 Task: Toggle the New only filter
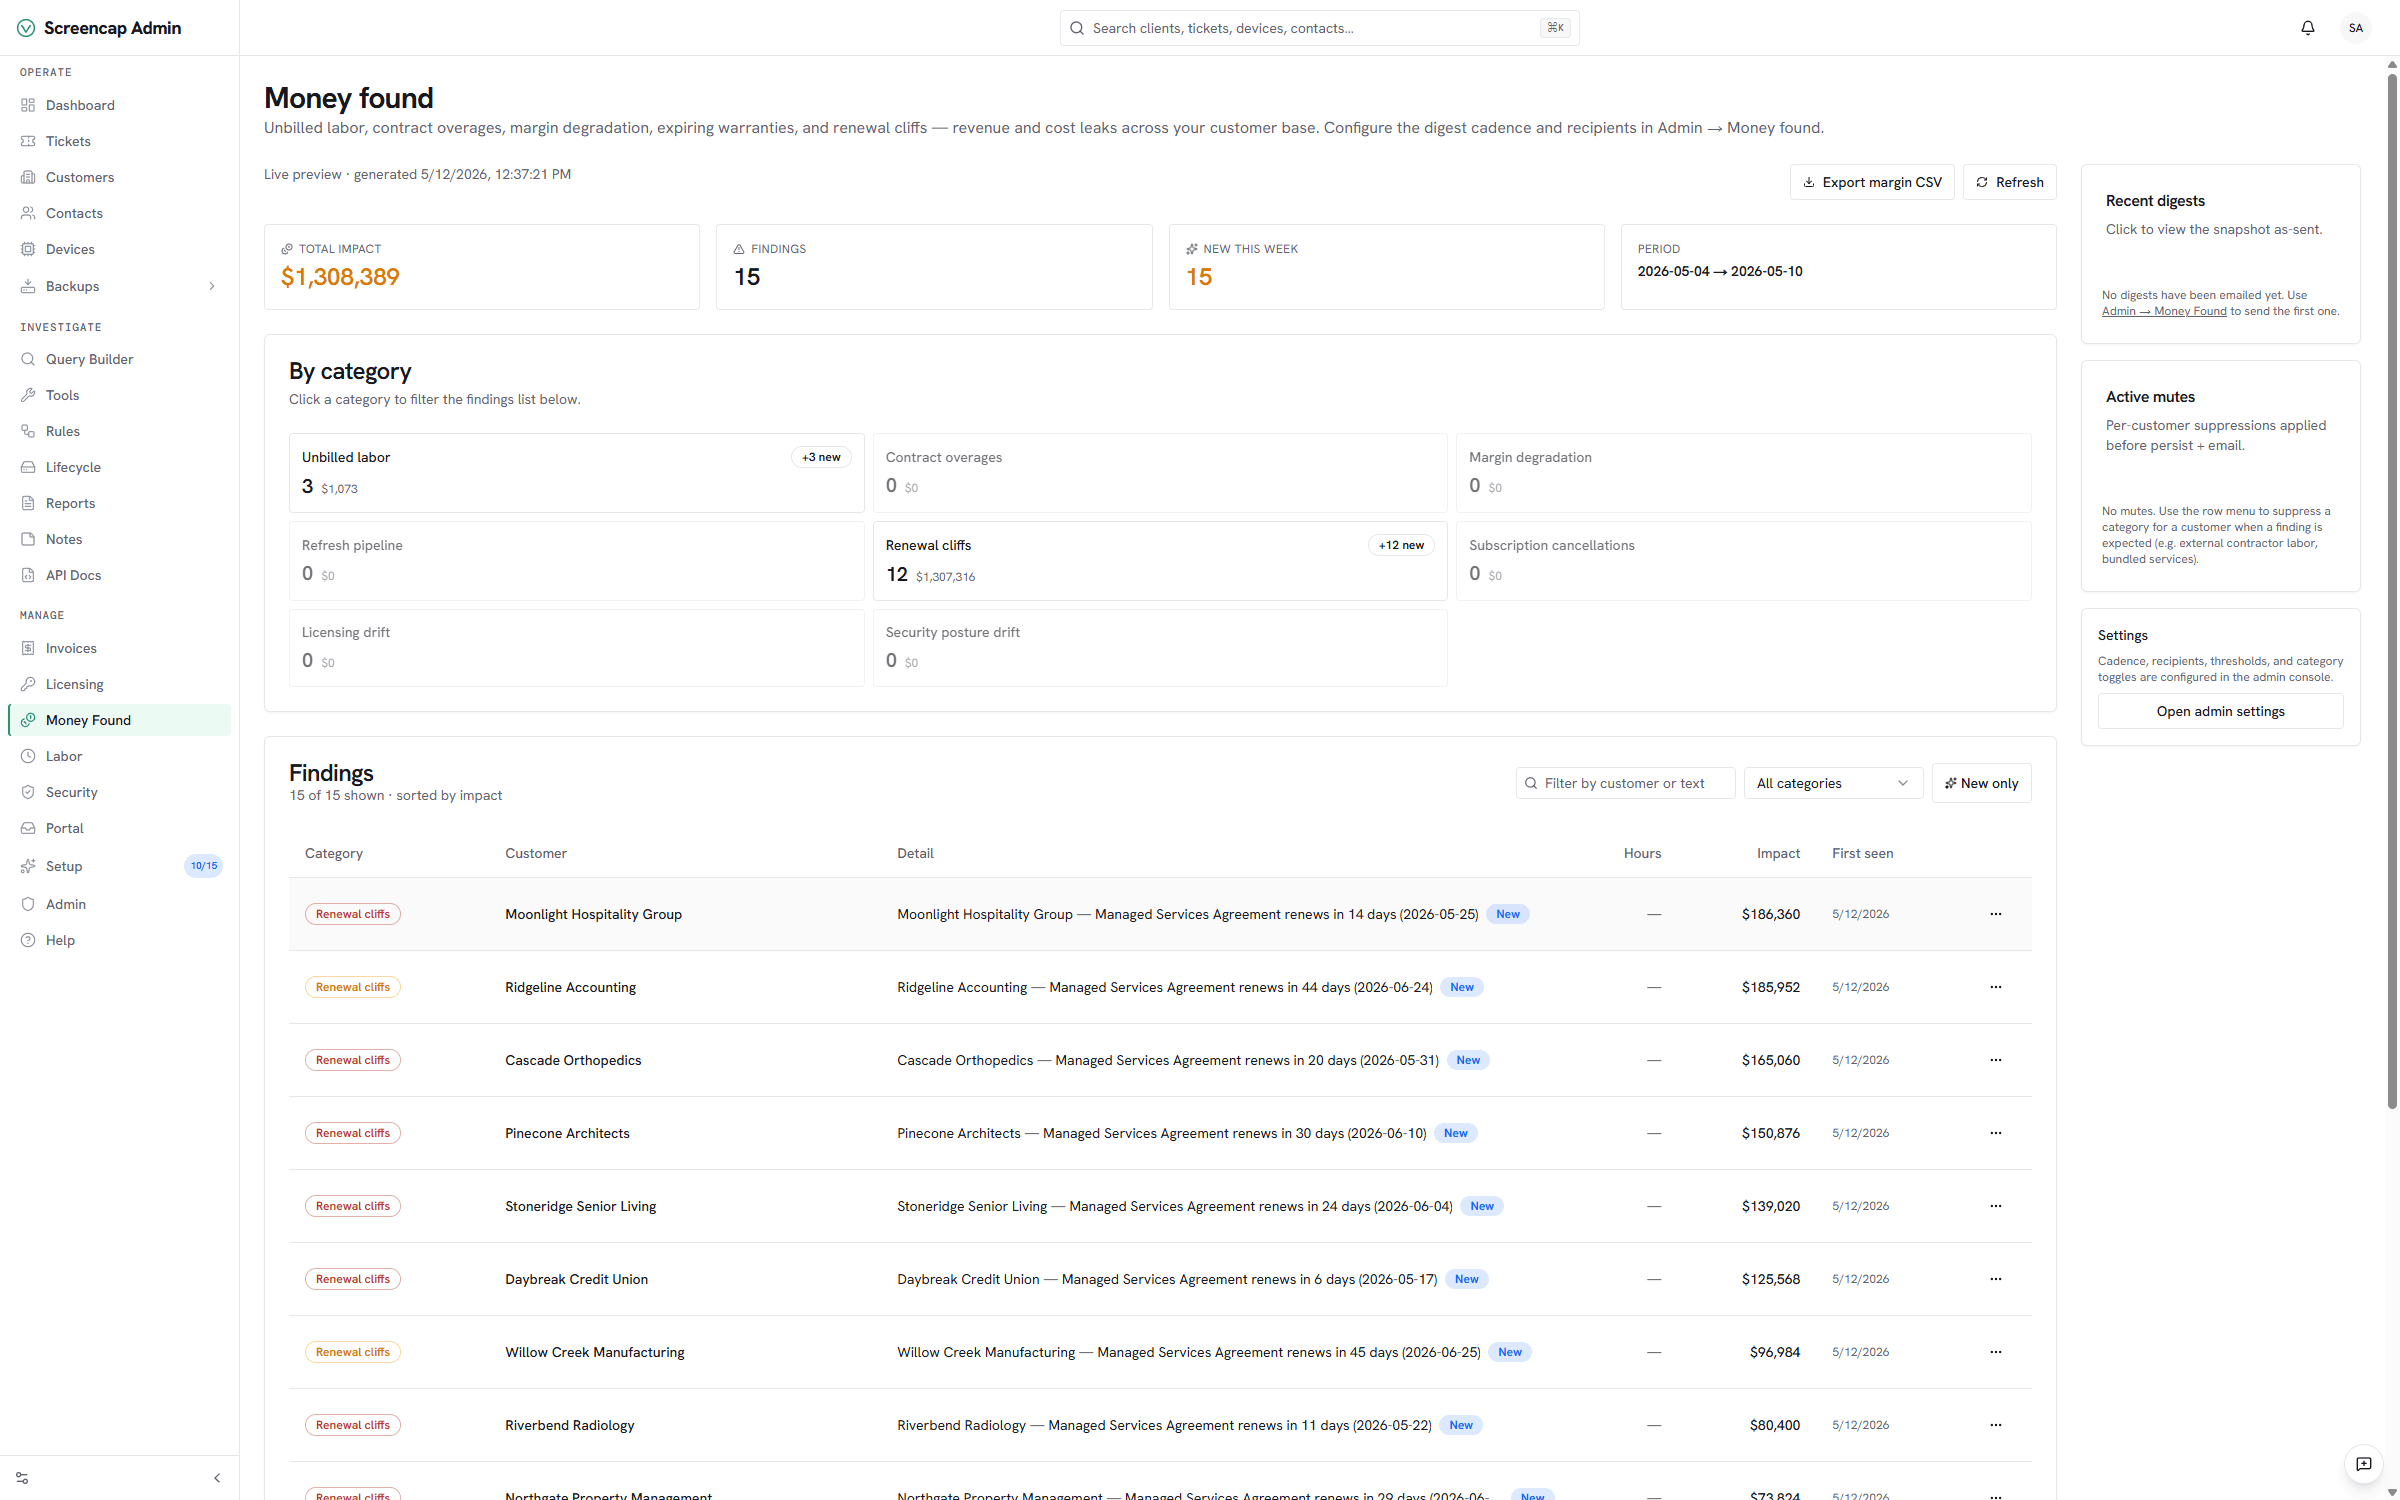1981,783
